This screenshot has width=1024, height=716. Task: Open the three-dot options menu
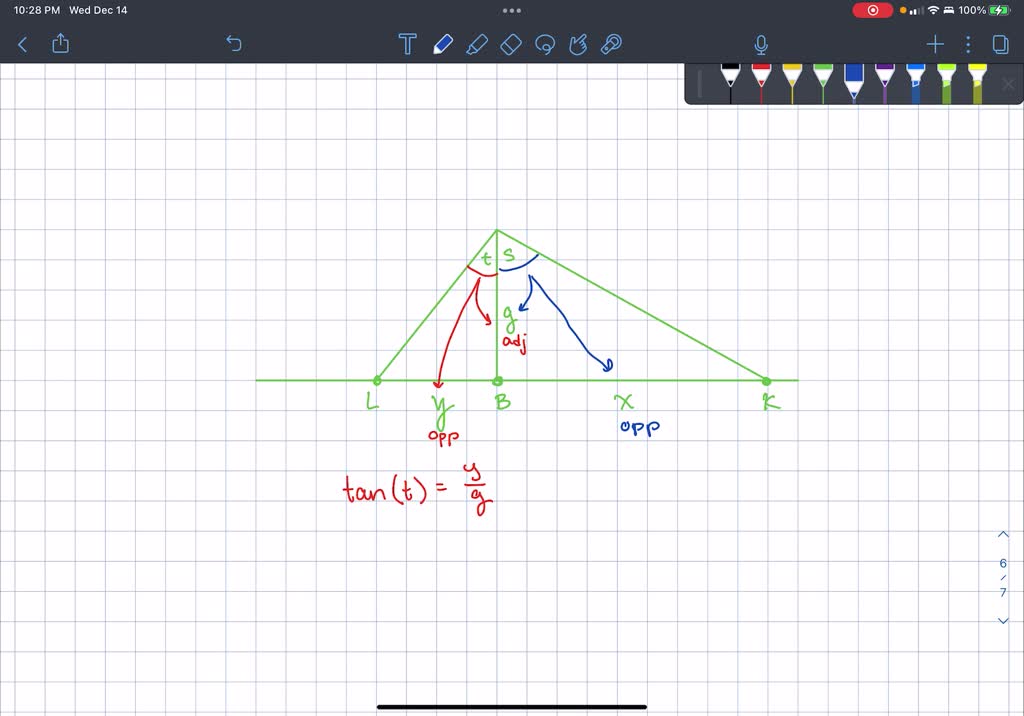click(966, 44)
